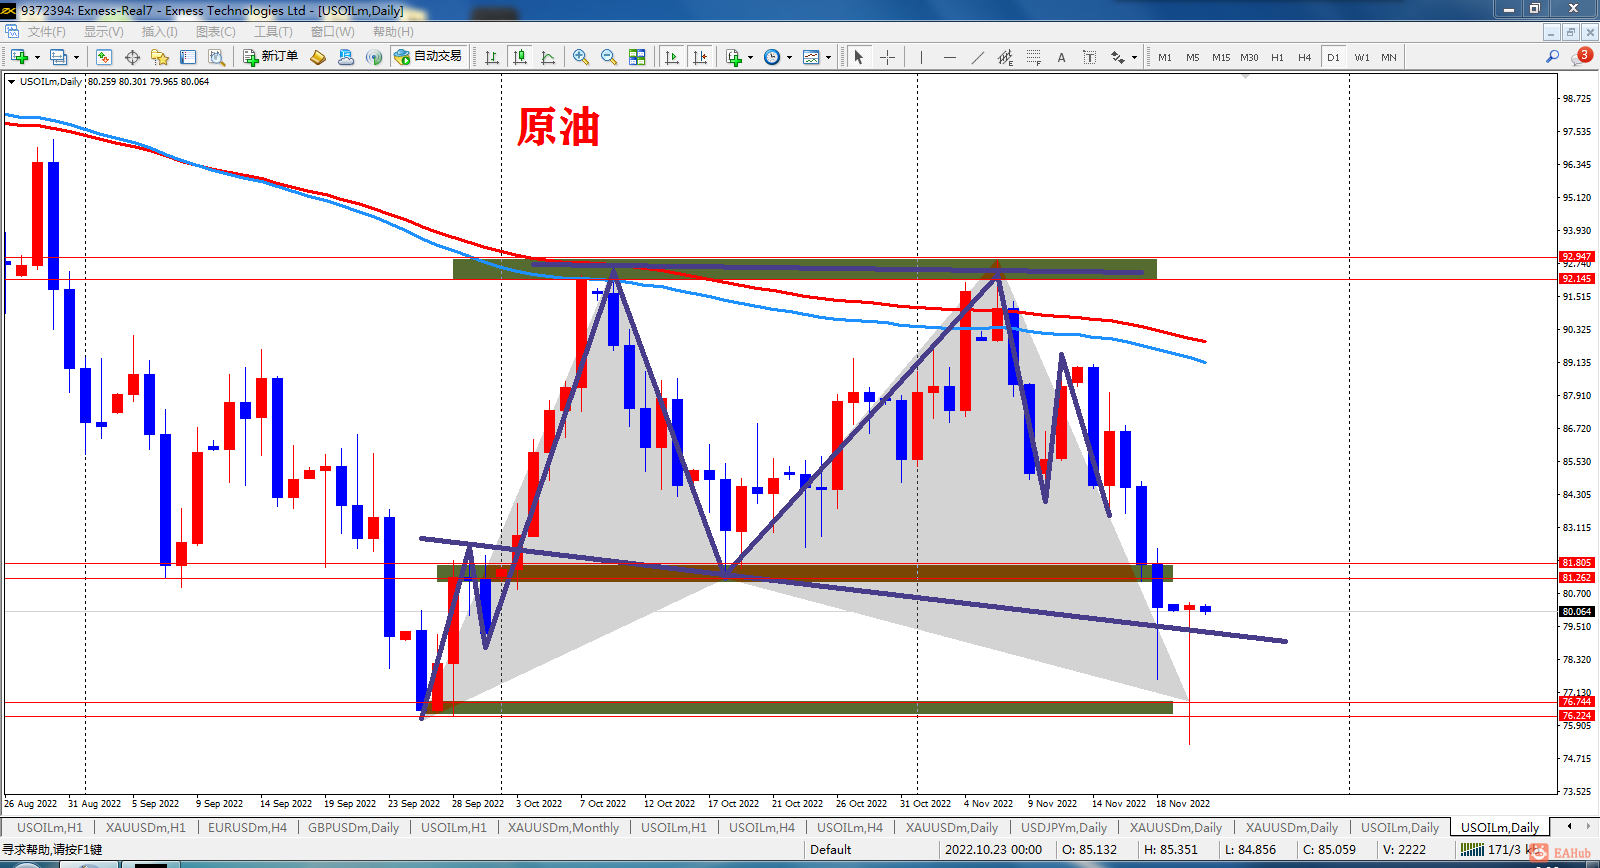Zoom out of the chart
This screenshot has height=868, width=1600.
(609, 57)
